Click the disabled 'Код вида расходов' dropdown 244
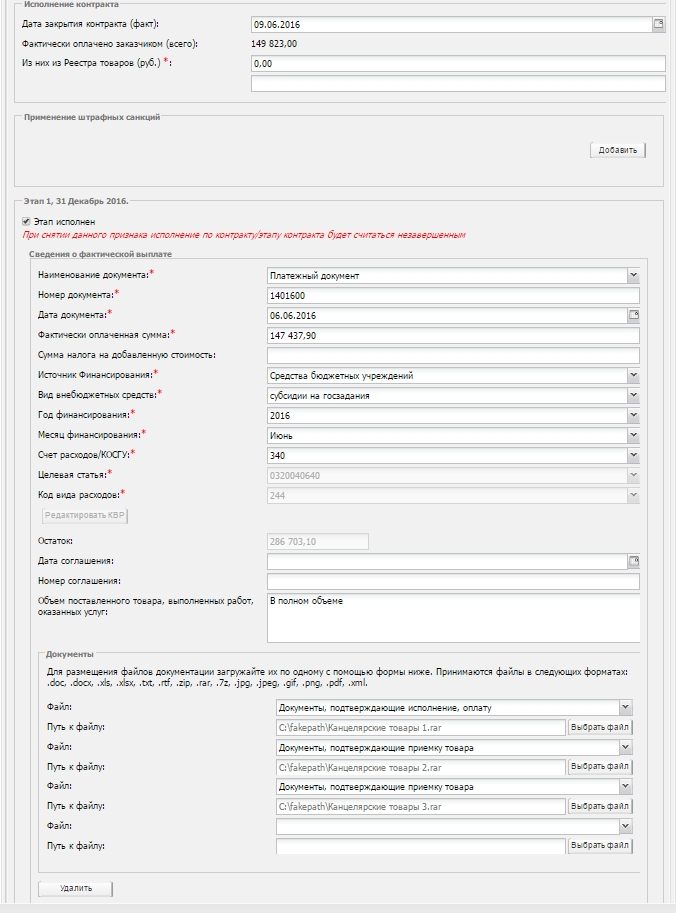Viewport: 676px width, 913px height. coord(453,496)
